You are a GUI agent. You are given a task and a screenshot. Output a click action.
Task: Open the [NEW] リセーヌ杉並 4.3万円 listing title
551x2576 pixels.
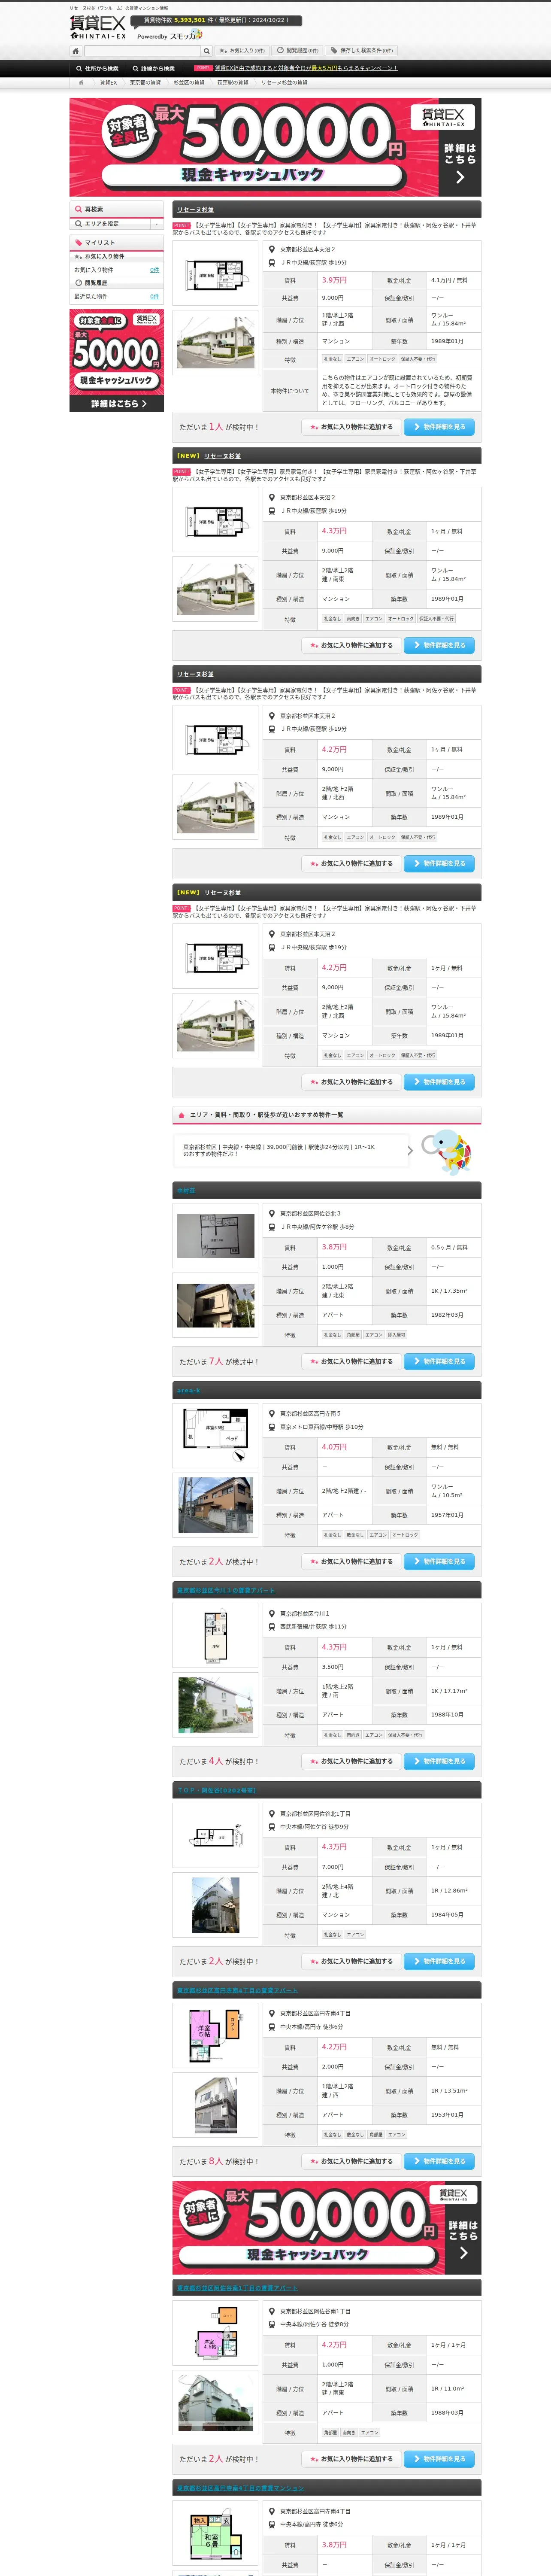[x=223, y=456]
